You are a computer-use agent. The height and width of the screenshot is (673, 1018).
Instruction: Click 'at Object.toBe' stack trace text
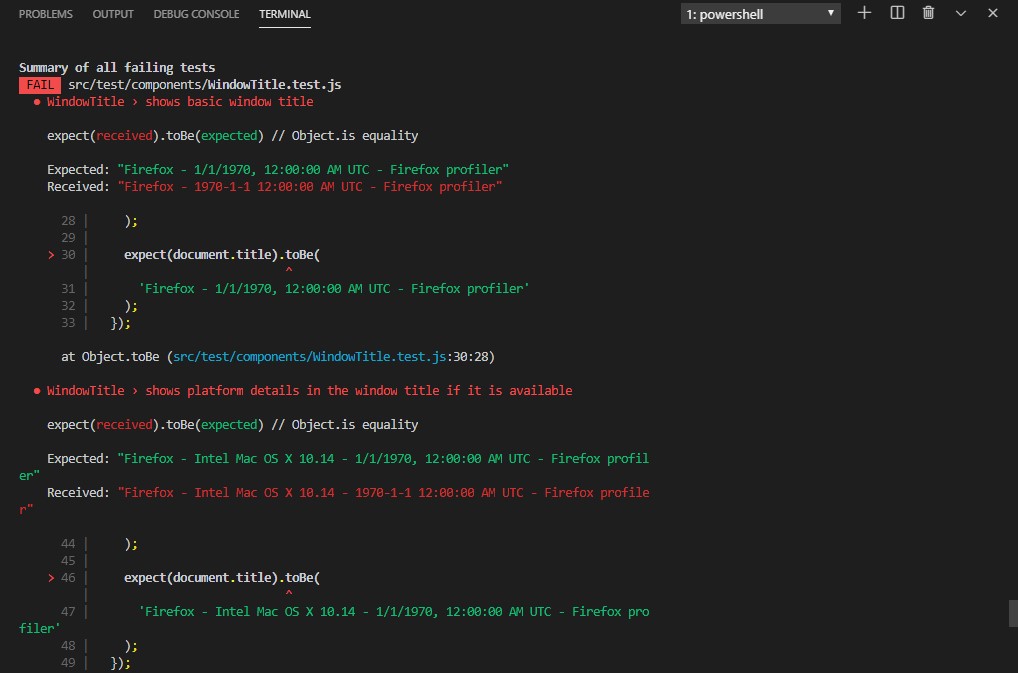[110, 356]
